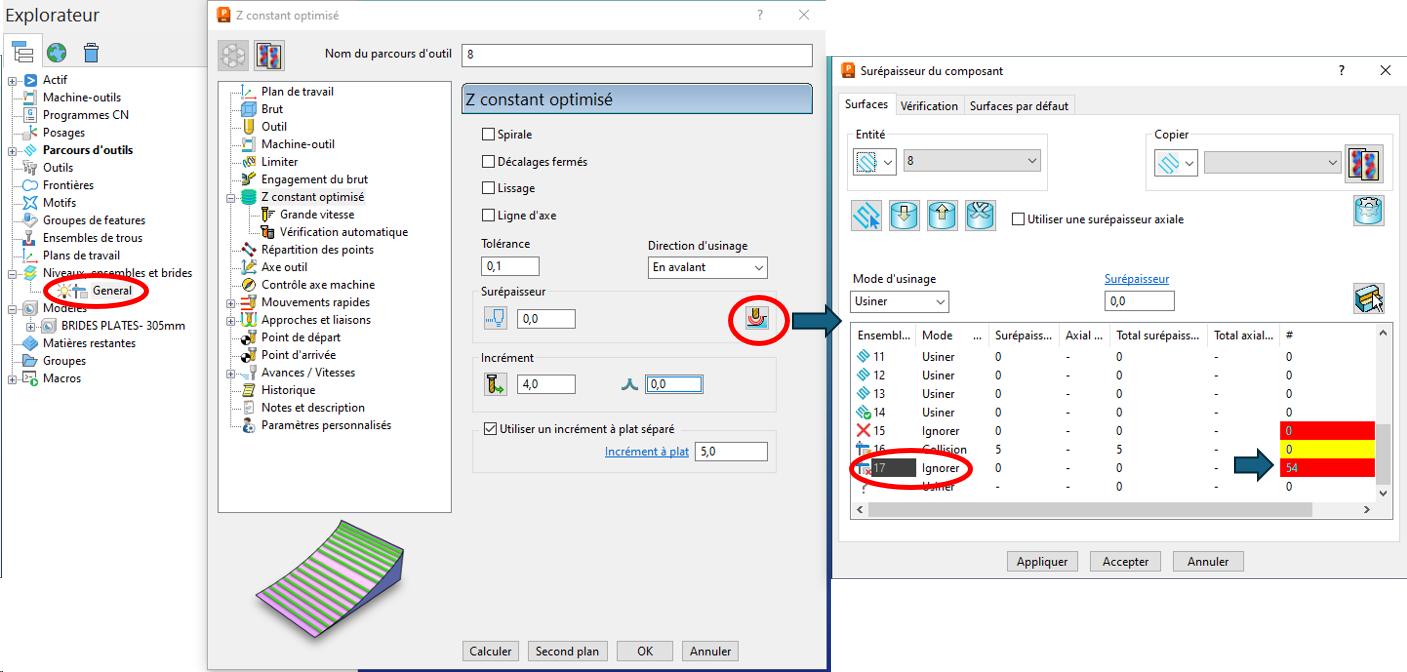The width and height of the screenshot is (1407, 672).
Task: Click the stepdown tool icon under Incrément
Action: point(495,384)
